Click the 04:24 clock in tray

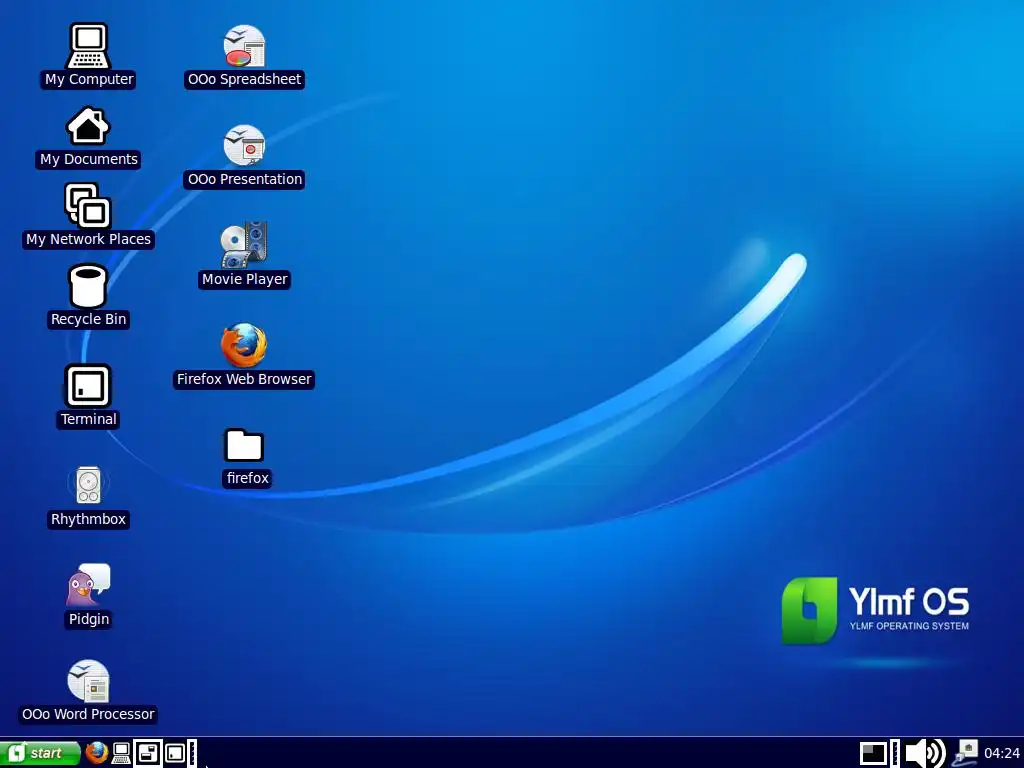(x=1002, y=754)
